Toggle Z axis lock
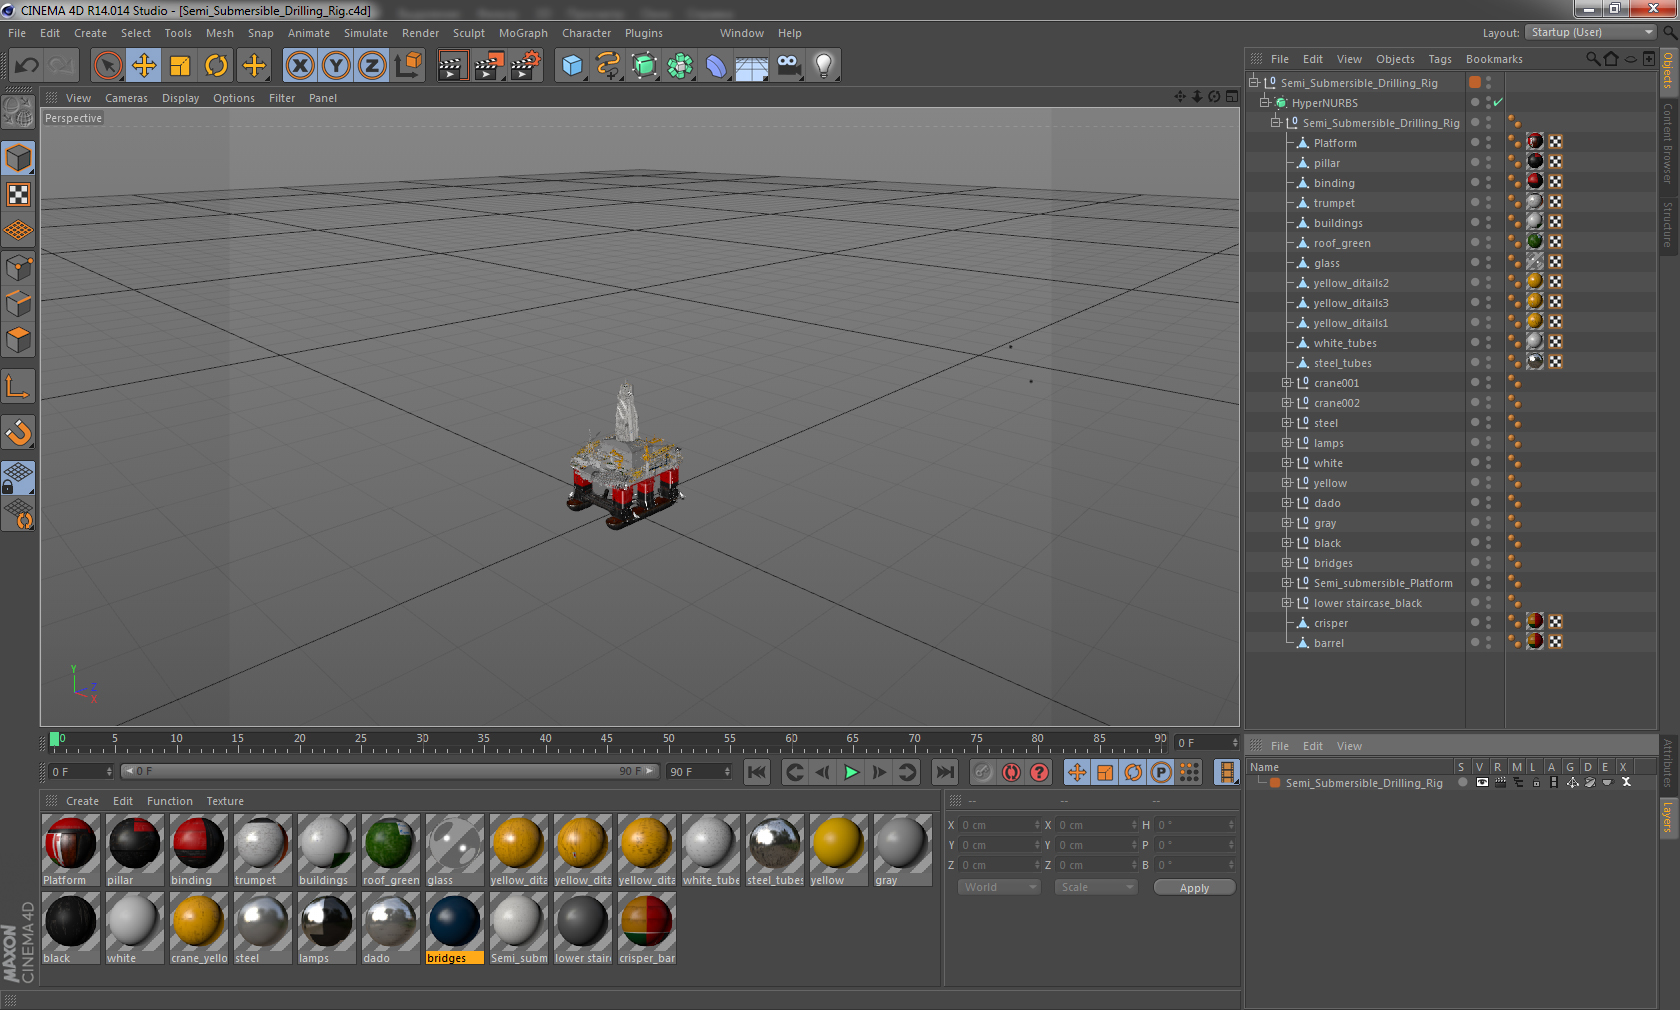This screenshot has width=1680, height=1010. (x=372, y=66)
